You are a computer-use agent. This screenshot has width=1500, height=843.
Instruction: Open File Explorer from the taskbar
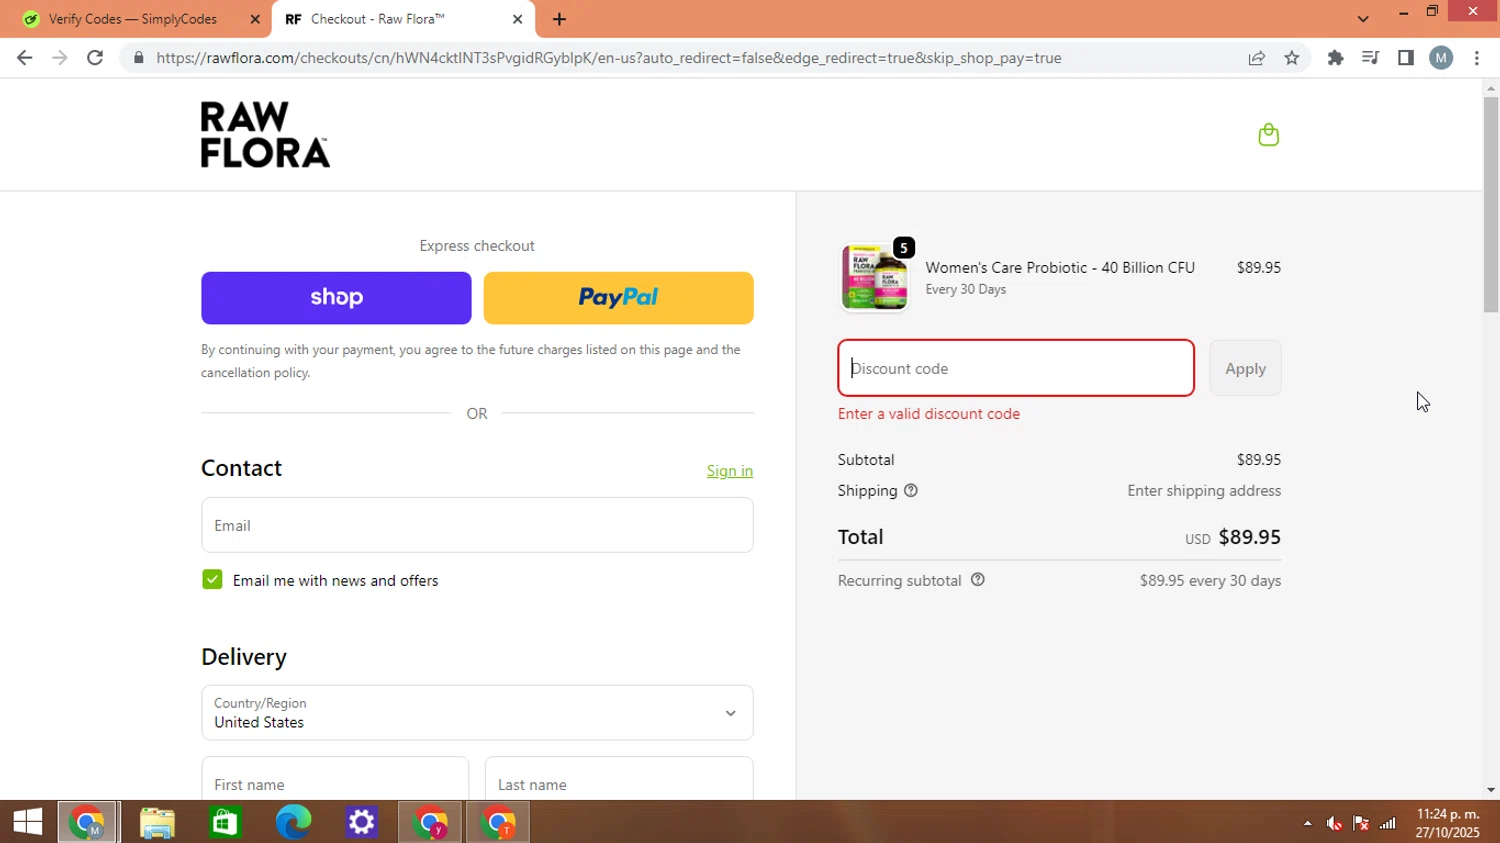157,822
